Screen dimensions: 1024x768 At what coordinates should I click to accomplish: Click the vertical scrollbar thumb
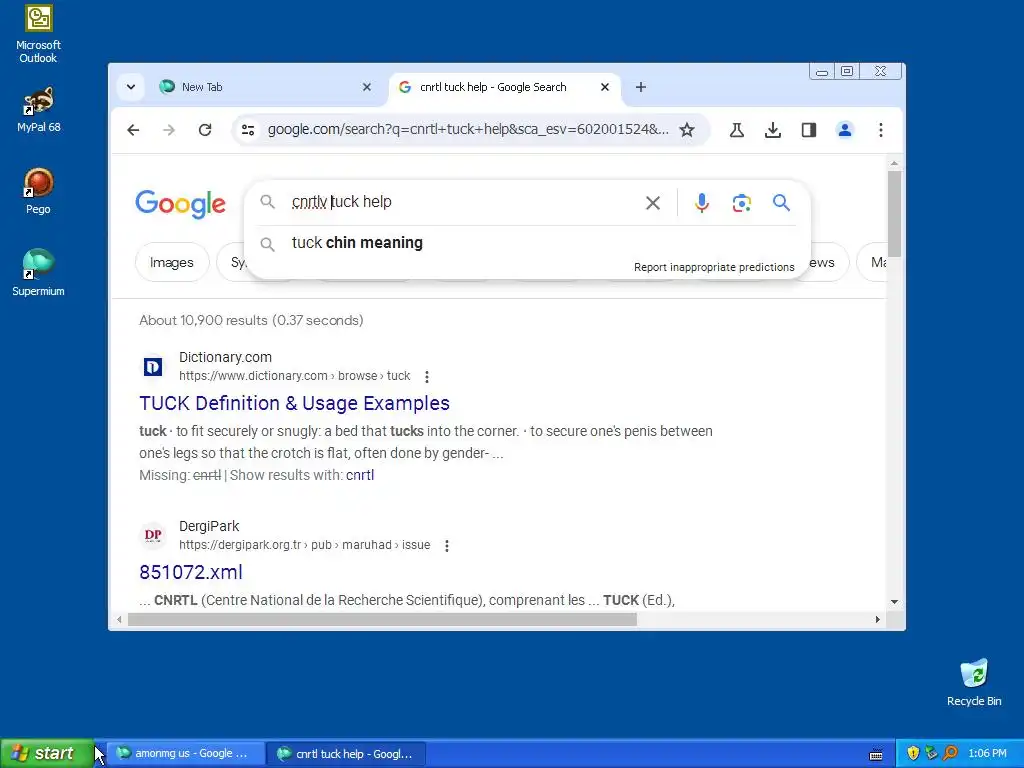894,214
